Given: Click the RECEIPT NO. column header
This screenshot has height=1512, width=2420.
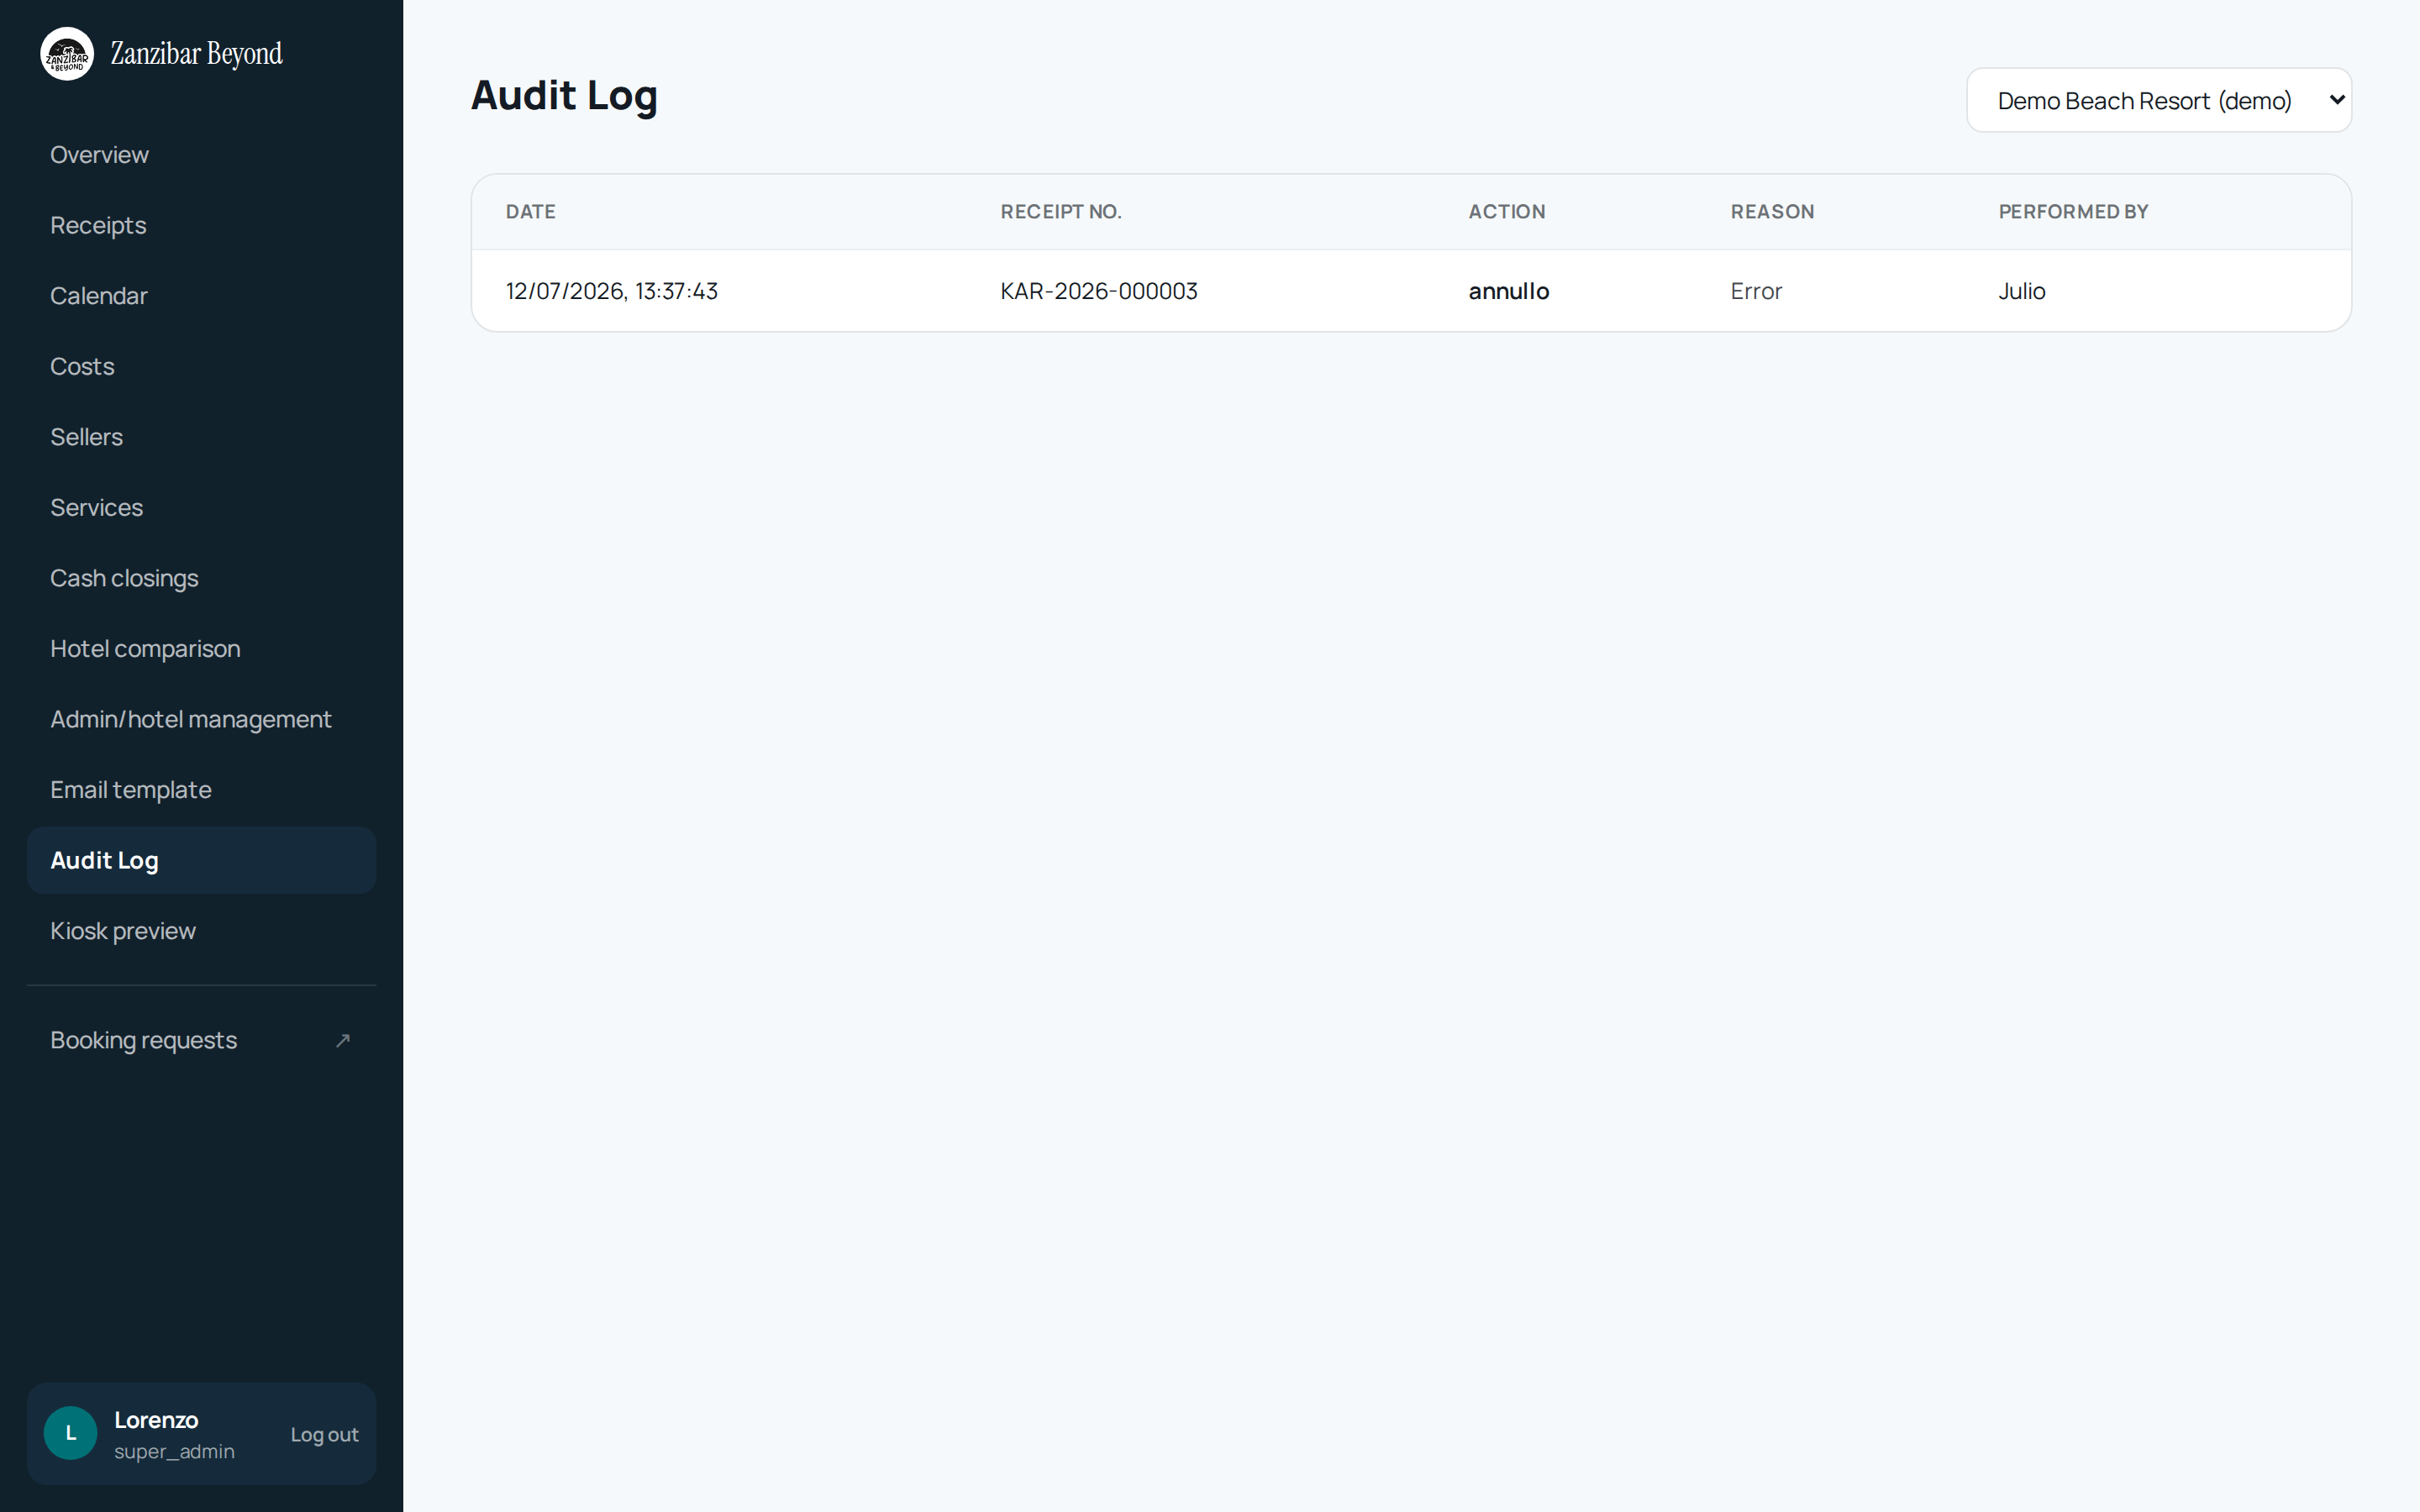Looking at the screenshot, I should tap(1060, 211).
